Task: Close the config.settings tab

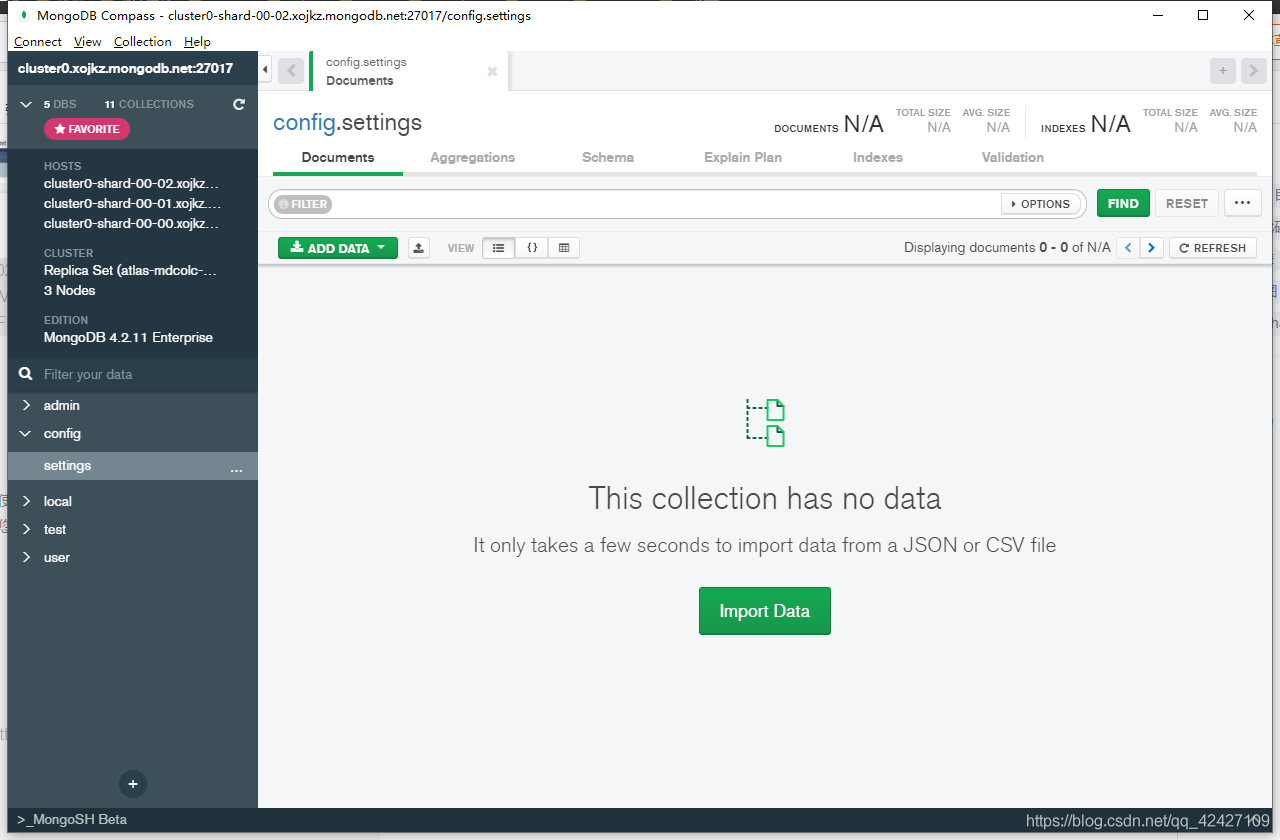Action: point(492,71)
